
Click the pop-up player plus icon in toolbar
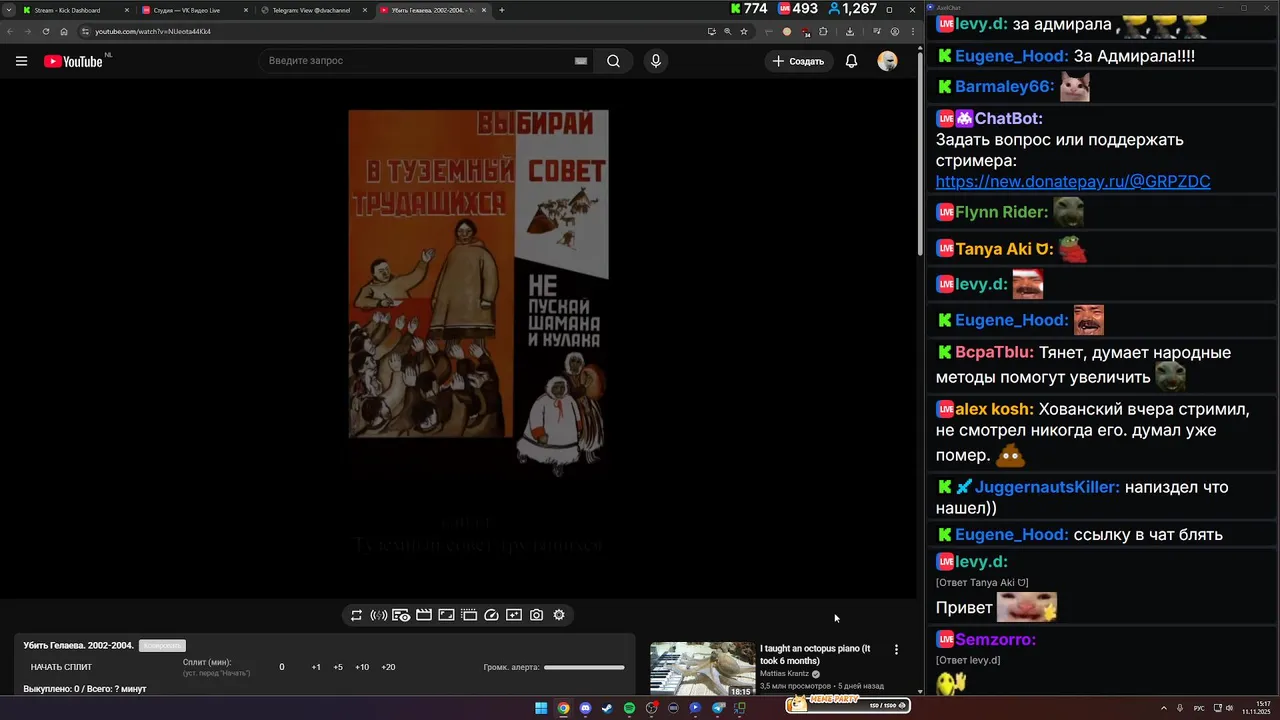514,615
